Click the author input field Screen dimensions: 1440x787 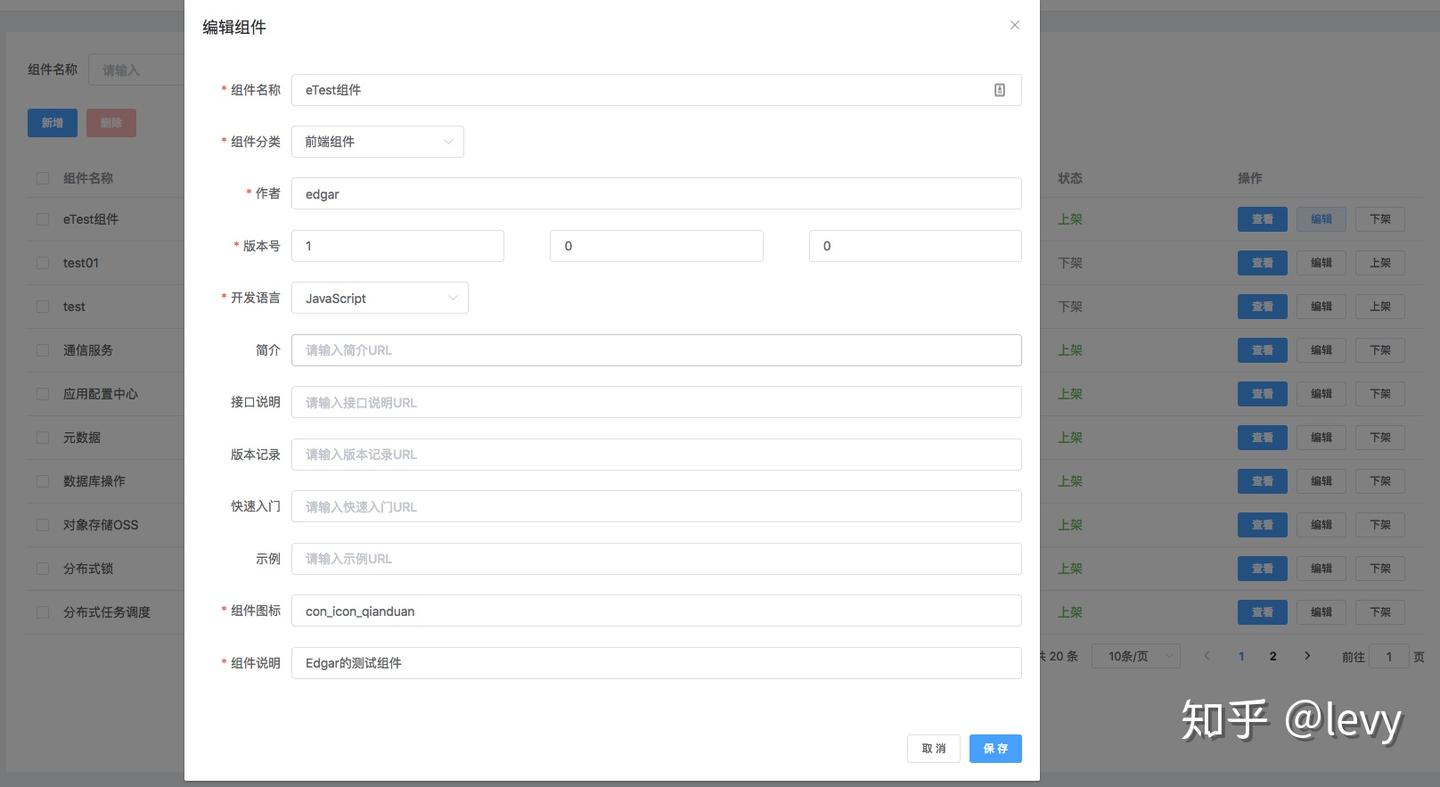[x=656, y=194]
